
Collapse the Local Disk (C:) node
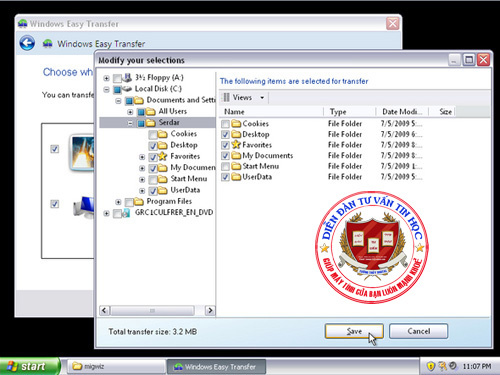click(106, 90)
